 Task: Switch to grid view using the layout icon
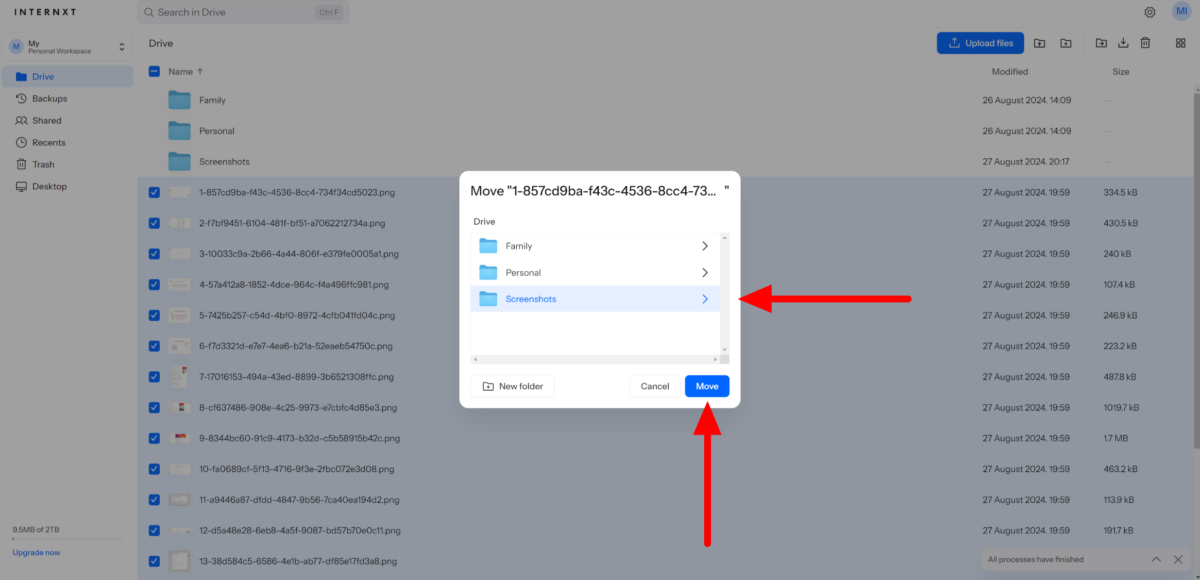point(1180,43)
